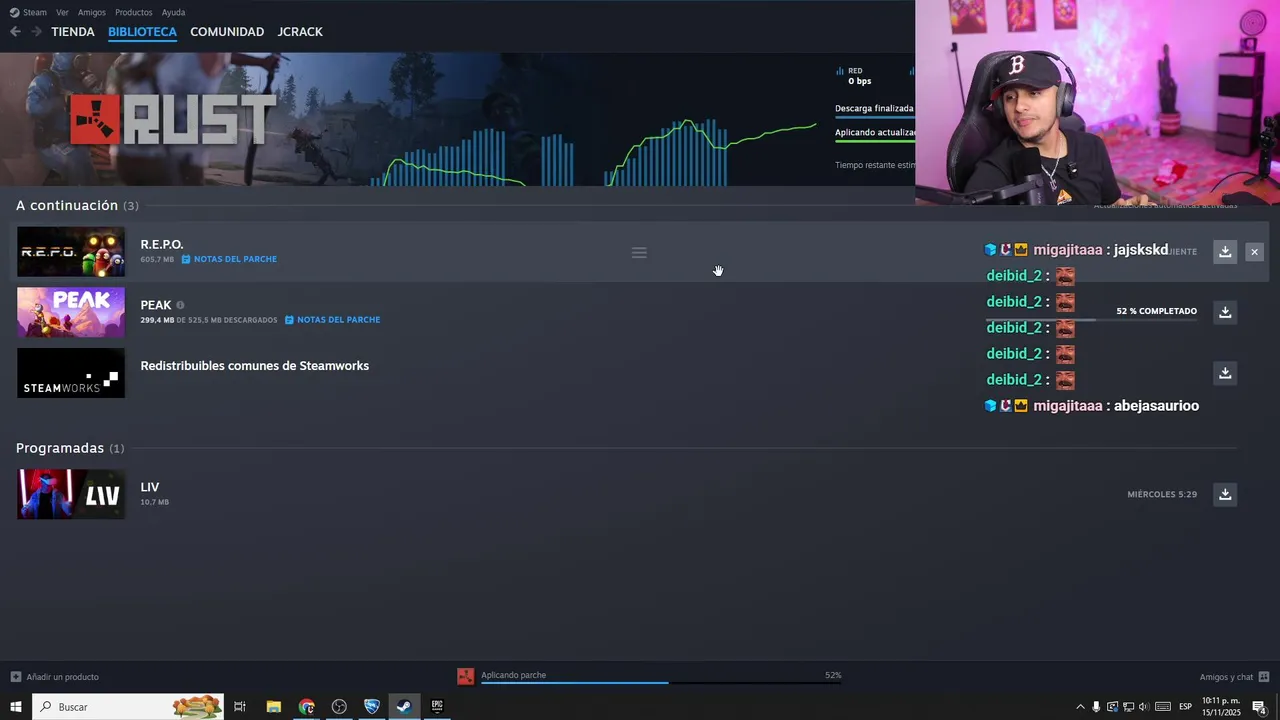Click the R.E.P.O. game thumbnail

(x=71, y=252)
